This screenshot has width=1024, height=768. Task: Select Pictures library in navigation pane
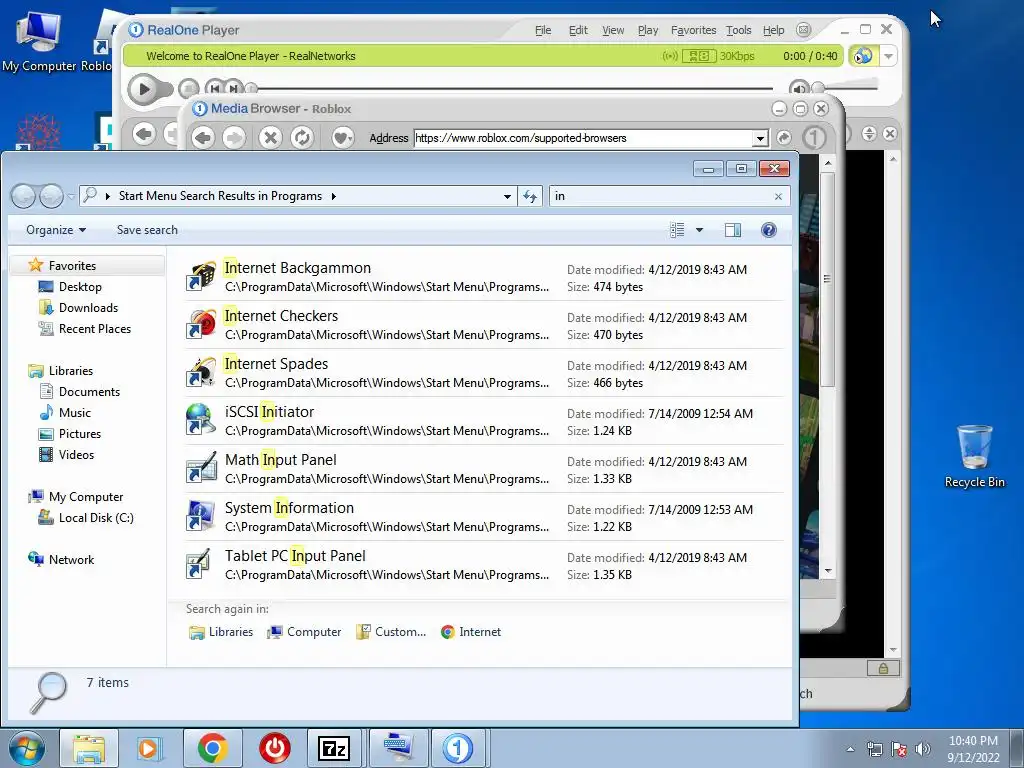[x=80, y=434]
